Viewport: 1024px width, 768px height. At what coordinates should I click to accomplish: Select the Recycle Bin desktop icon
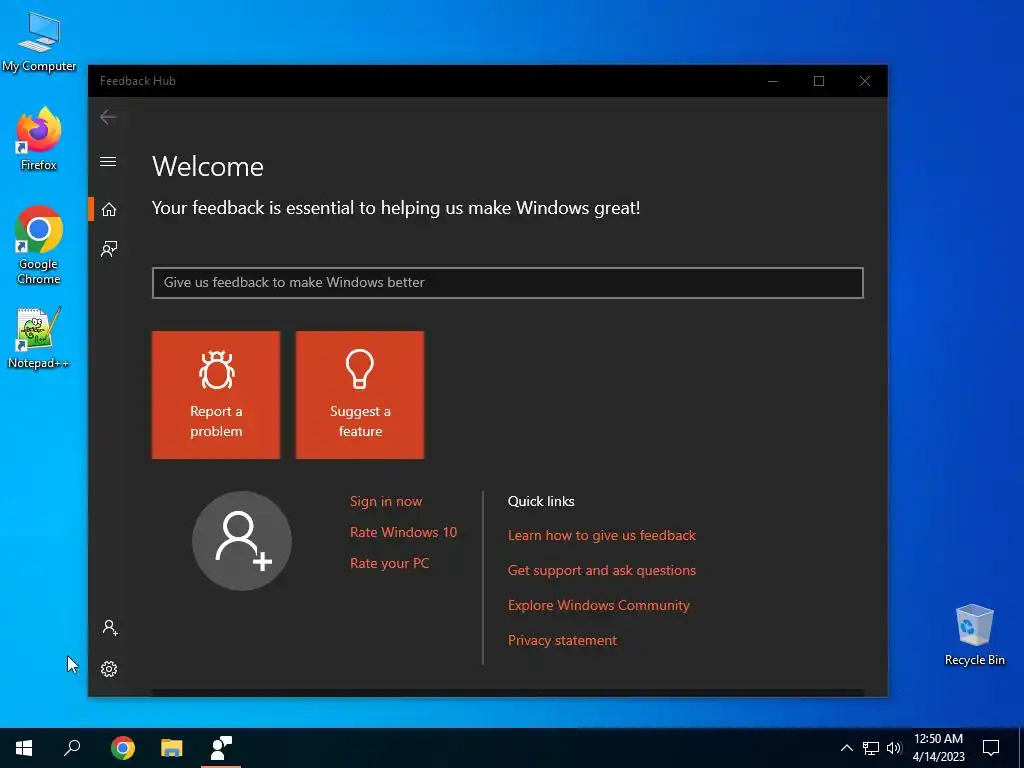coord(974,635)
